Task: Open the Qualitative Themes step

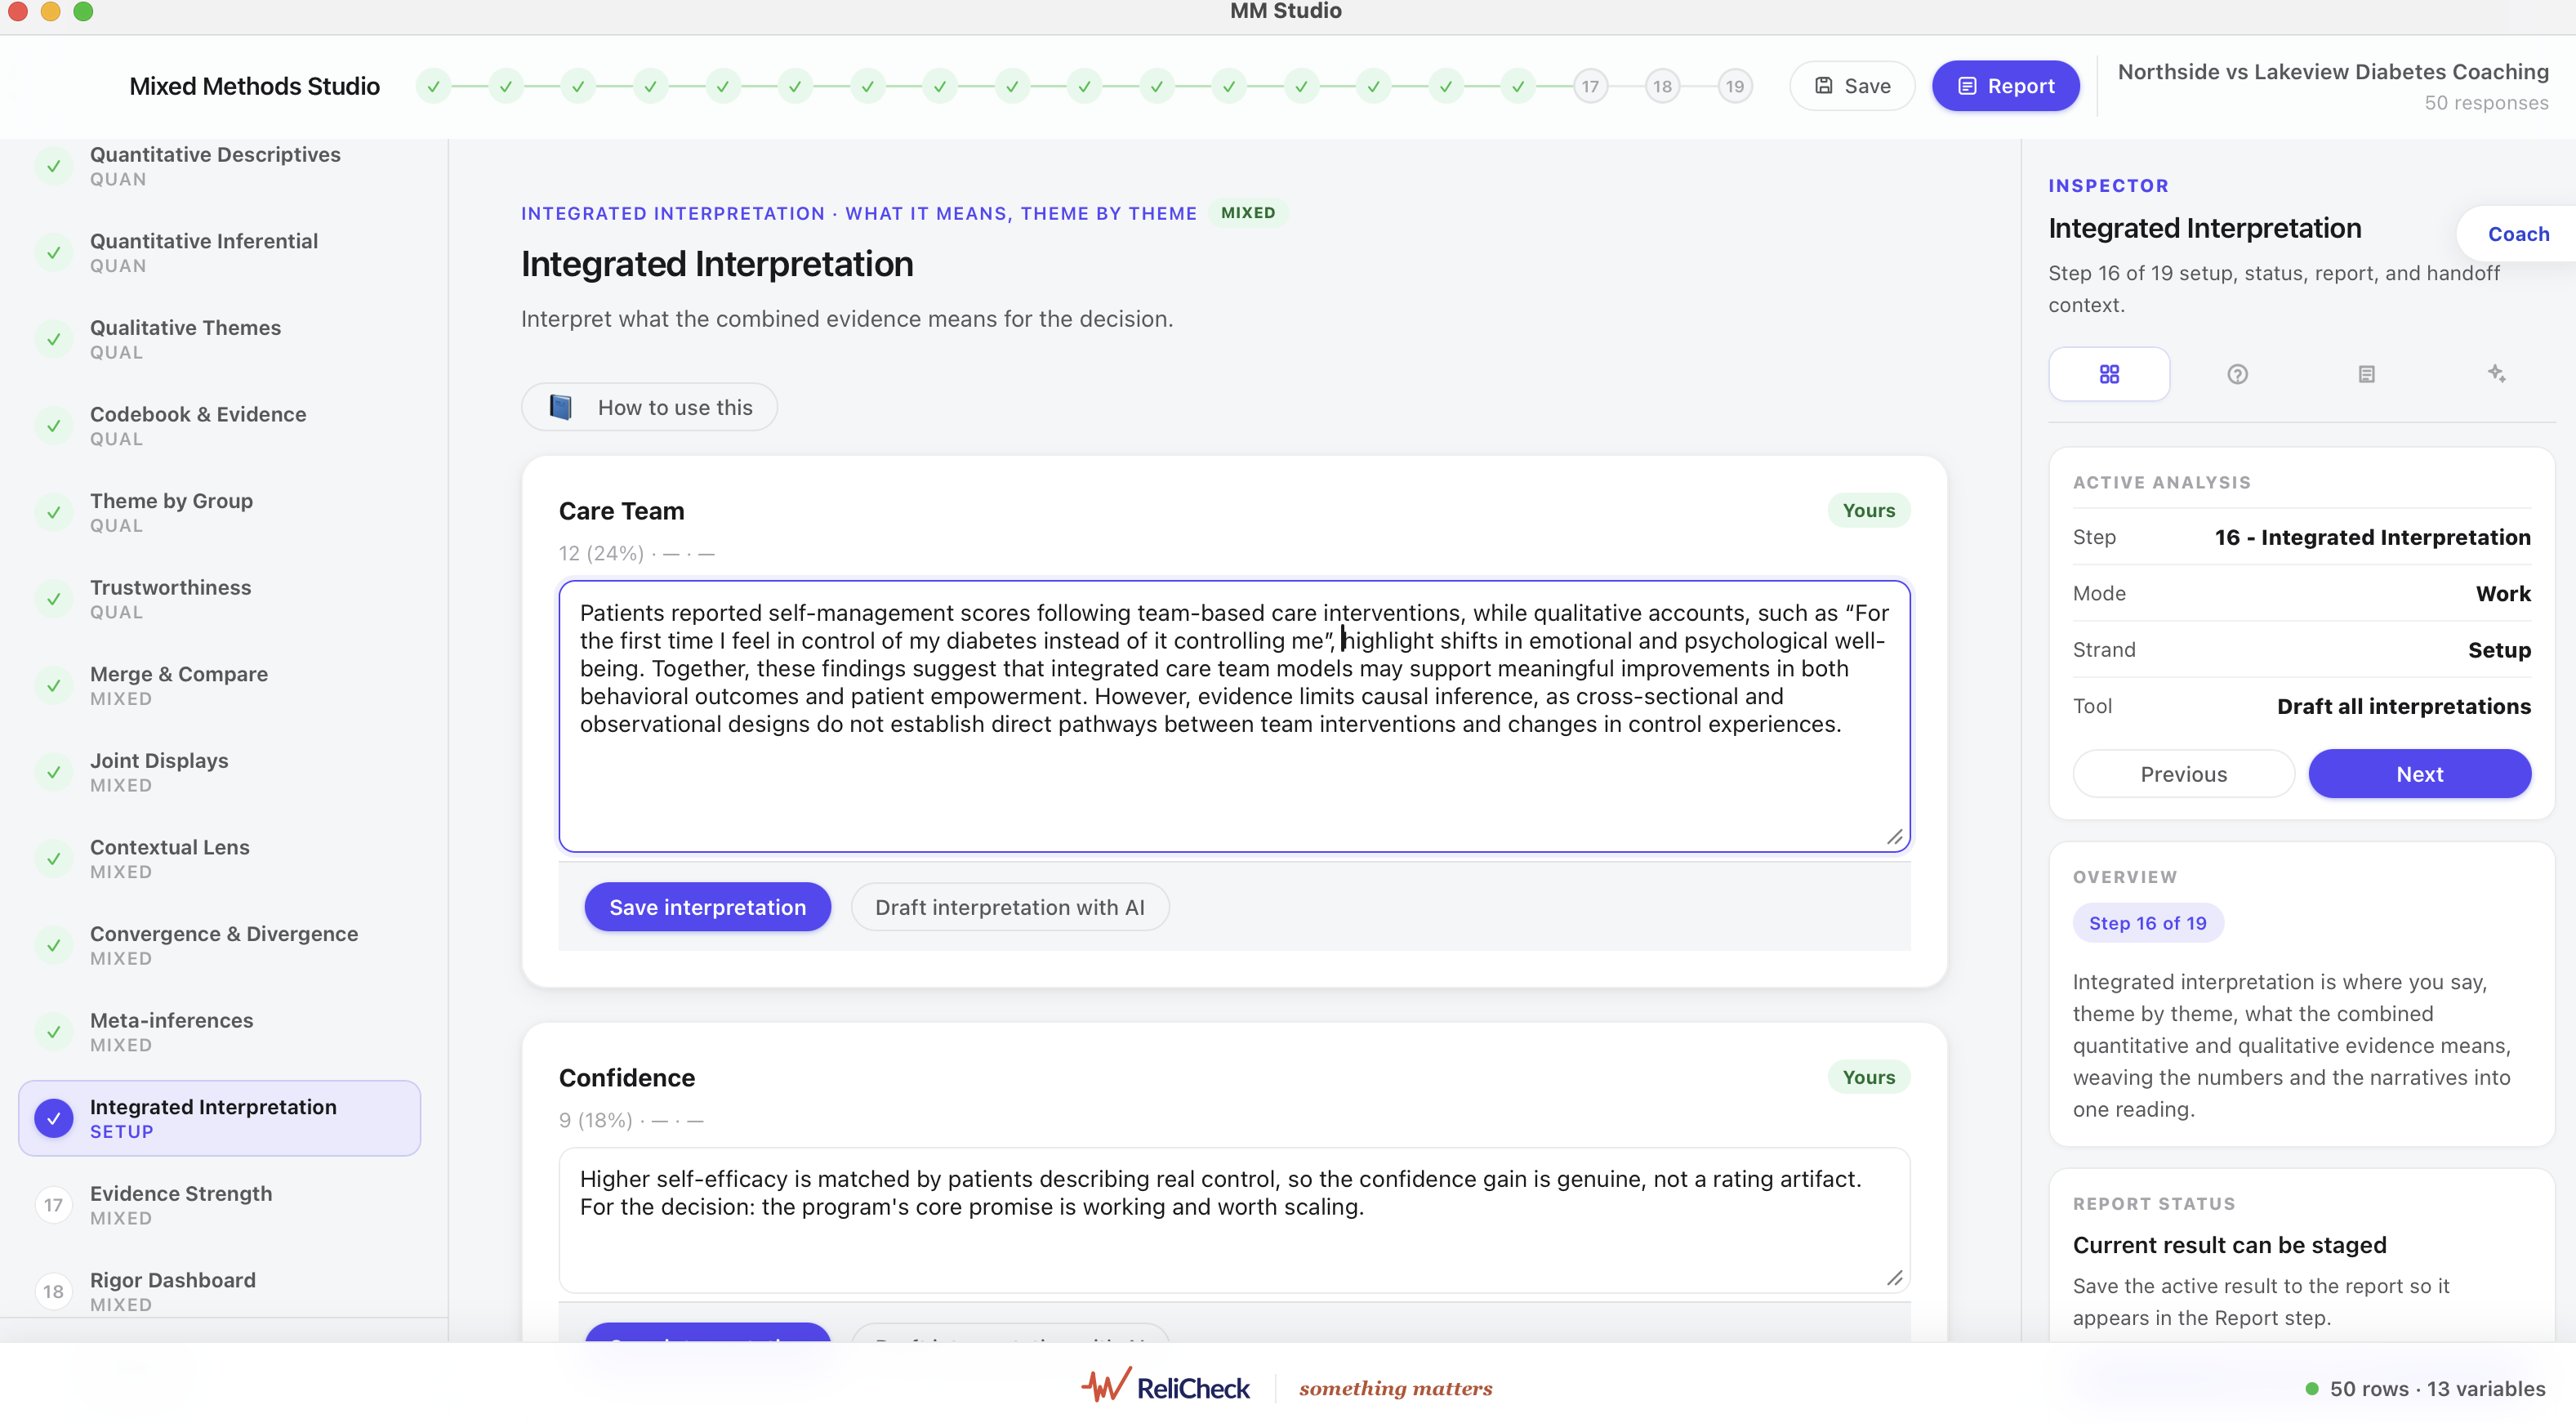Action: tap(220, 339)
